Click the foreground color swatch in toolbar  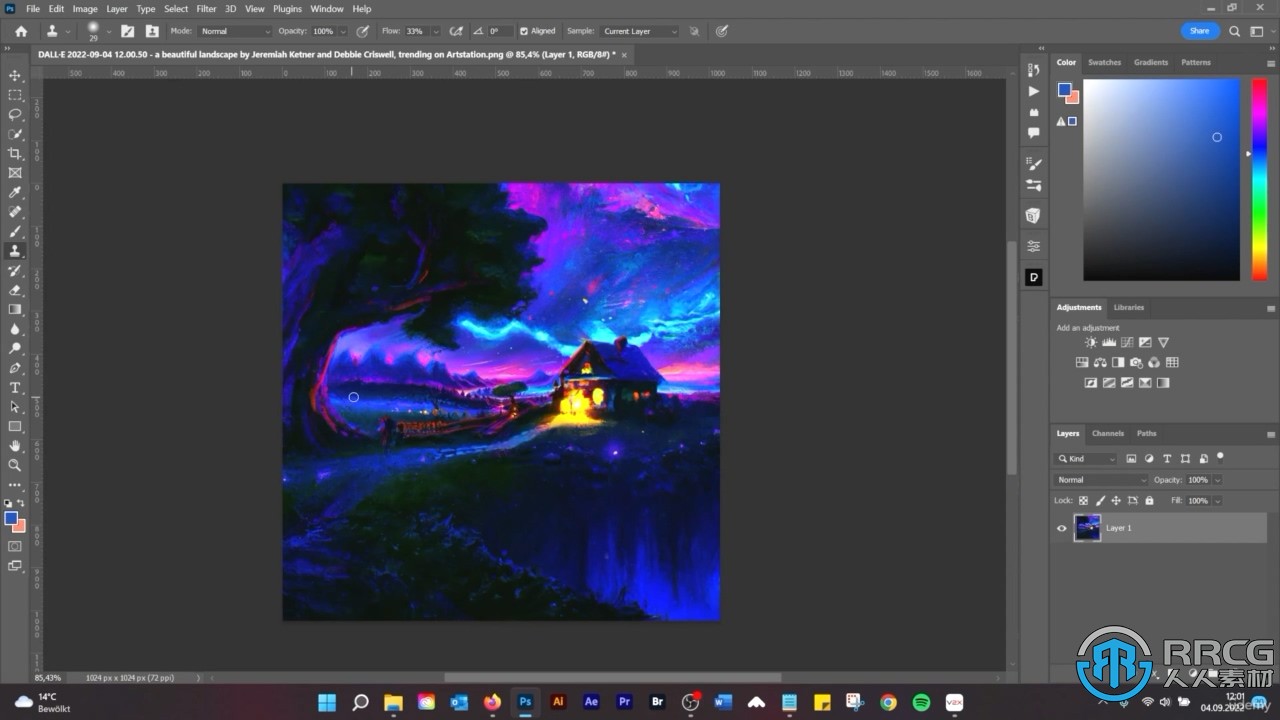pyautogui.click(x=11, y=519)
